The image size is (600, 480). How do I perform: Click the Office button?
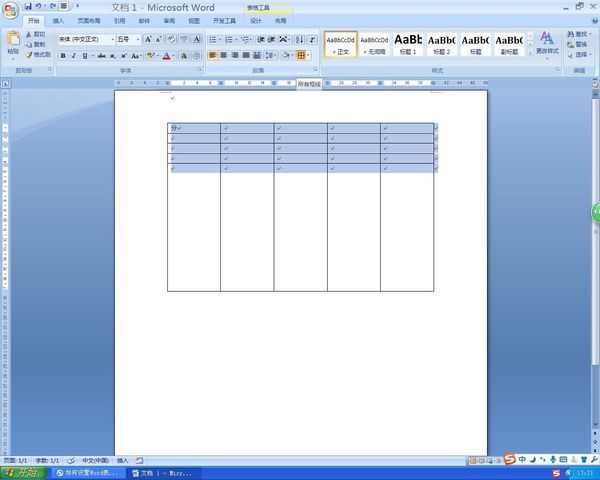[11, 10]
